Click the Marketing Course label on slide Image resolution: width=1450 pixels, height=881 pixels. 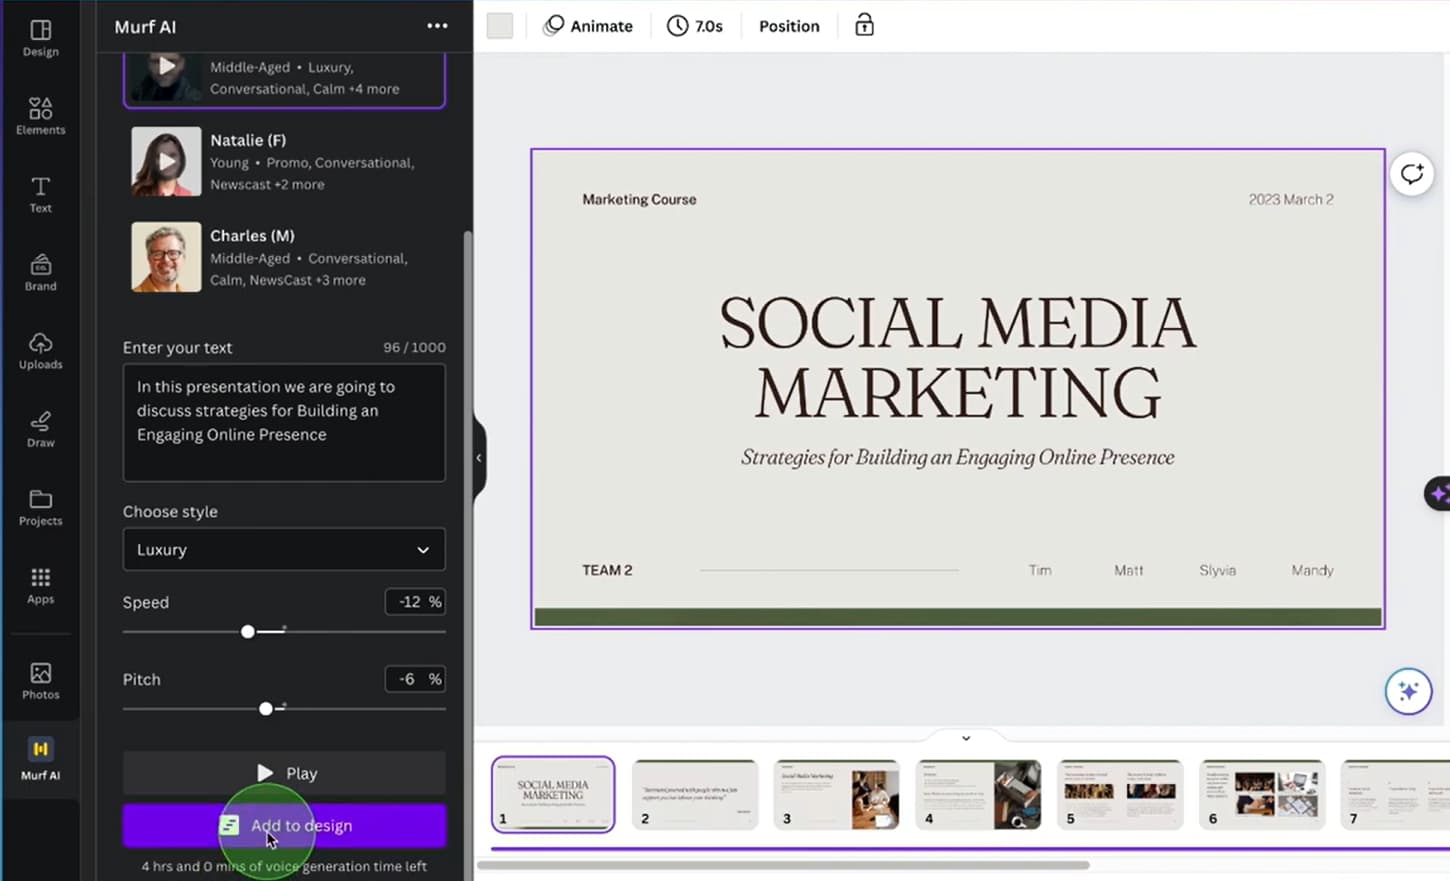tap(640, 200)
